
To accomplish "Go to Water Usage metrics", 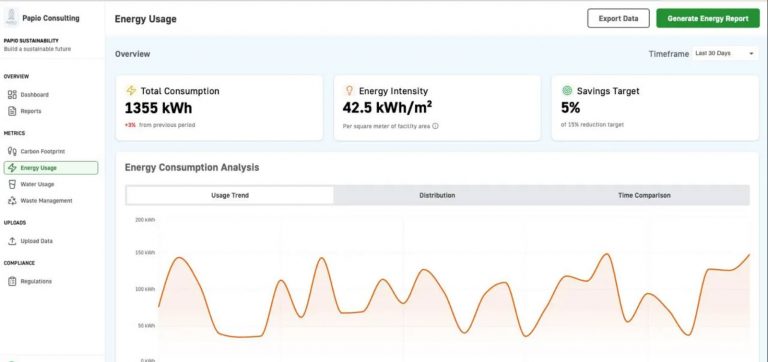I will click(x=51, y=184).
